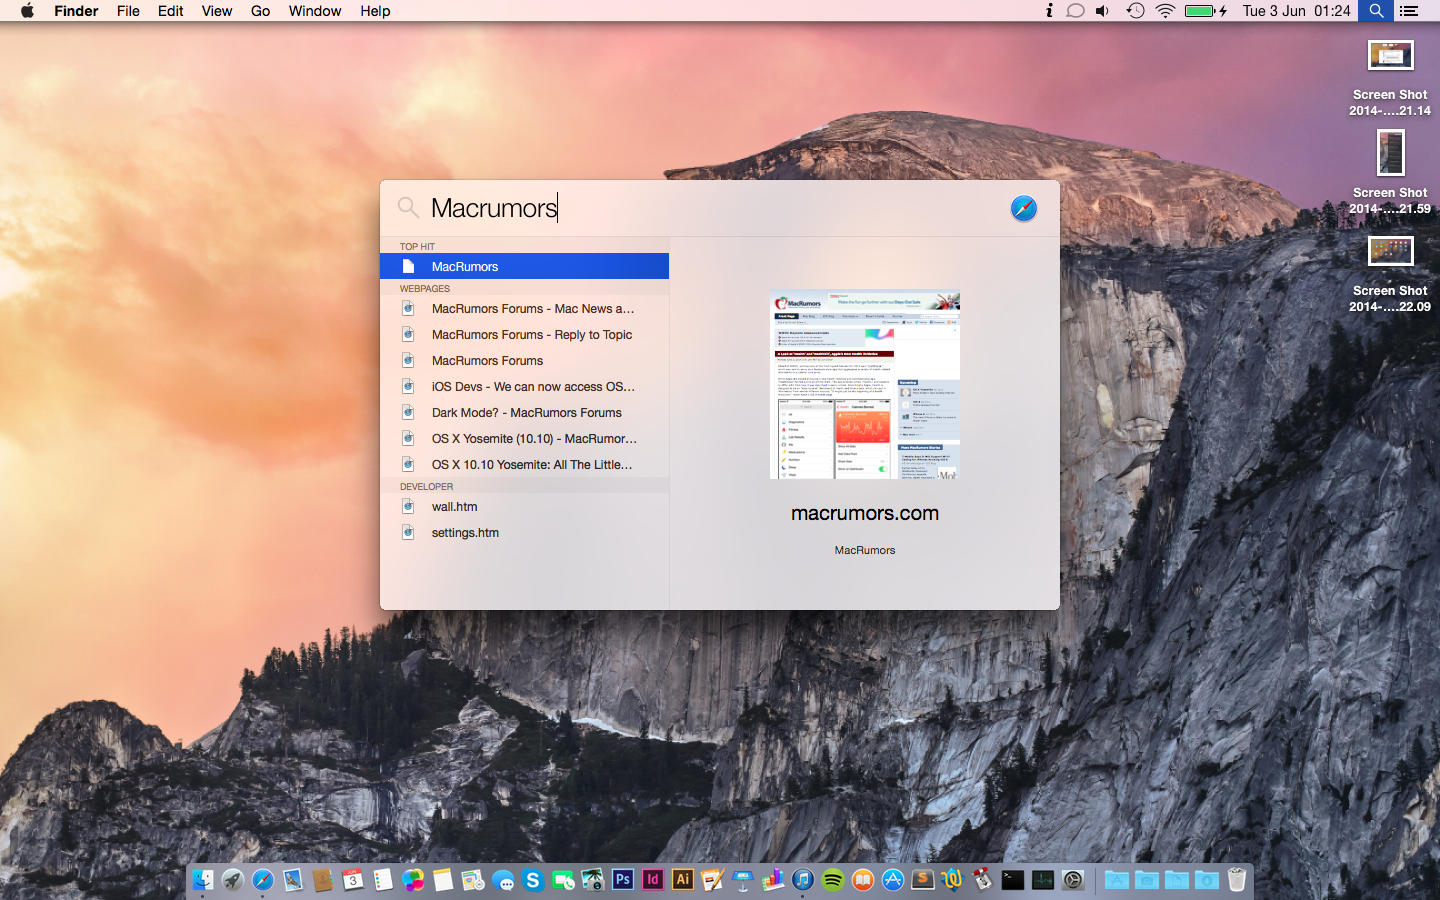Open Calendar from the Dock
The image size is (1440, 900).
pos(353,880)
